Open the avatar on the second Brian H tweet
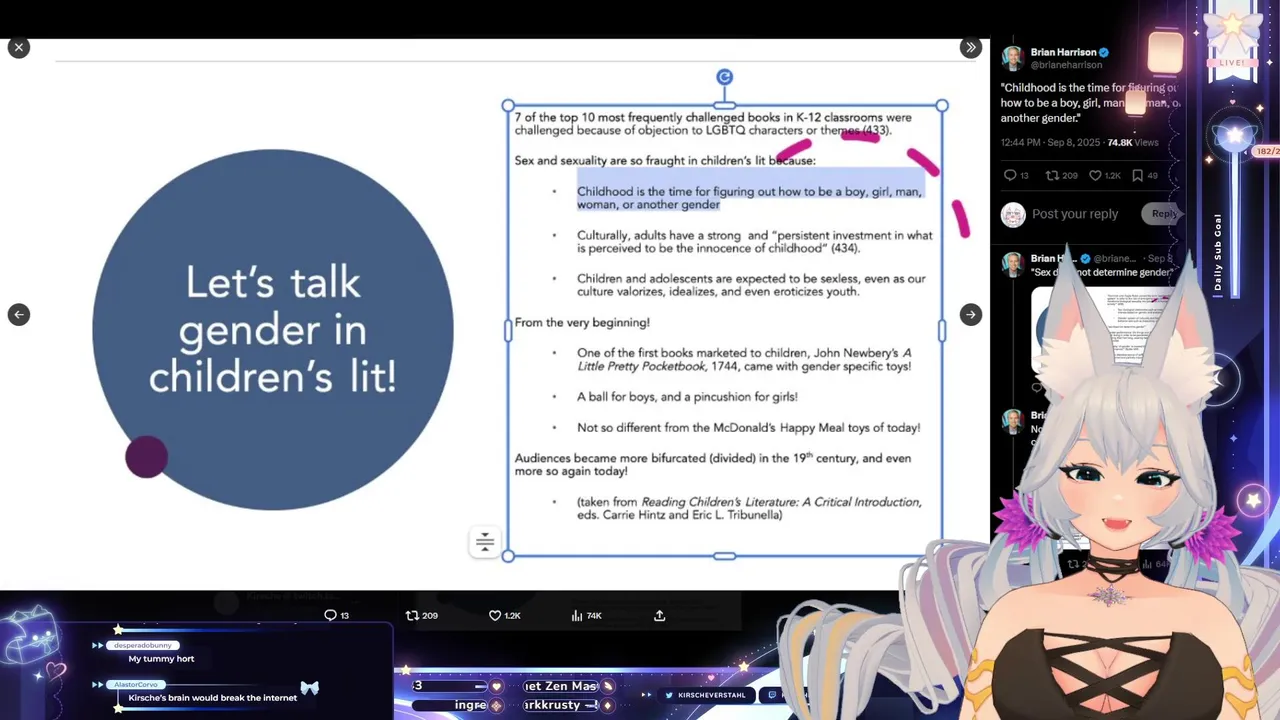Viewport: 1280px width, 720px height. 1013,264
